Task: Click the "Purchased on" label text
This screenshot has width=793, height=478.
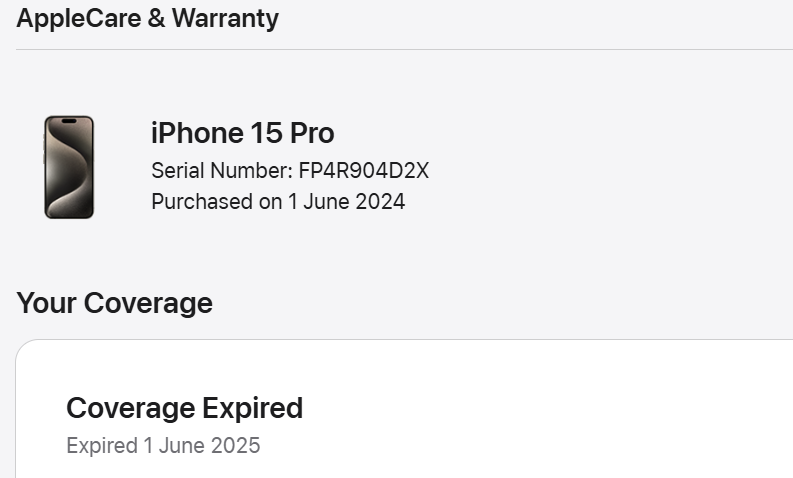Action: (x=216, y=201)
